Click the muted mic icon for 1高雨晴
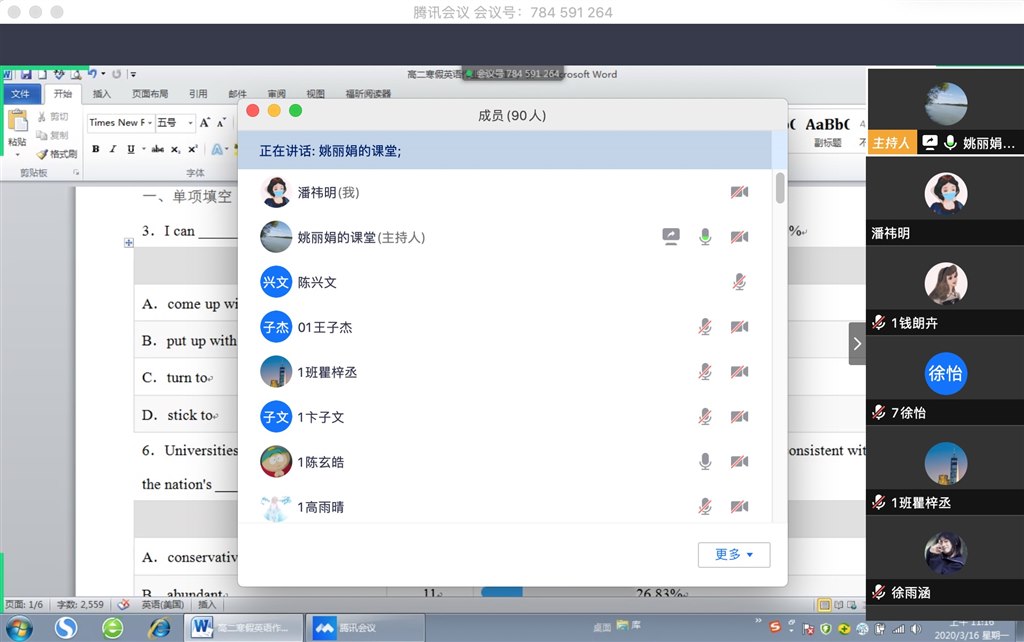The image size is (1024, 642). [x=705, y=507]
